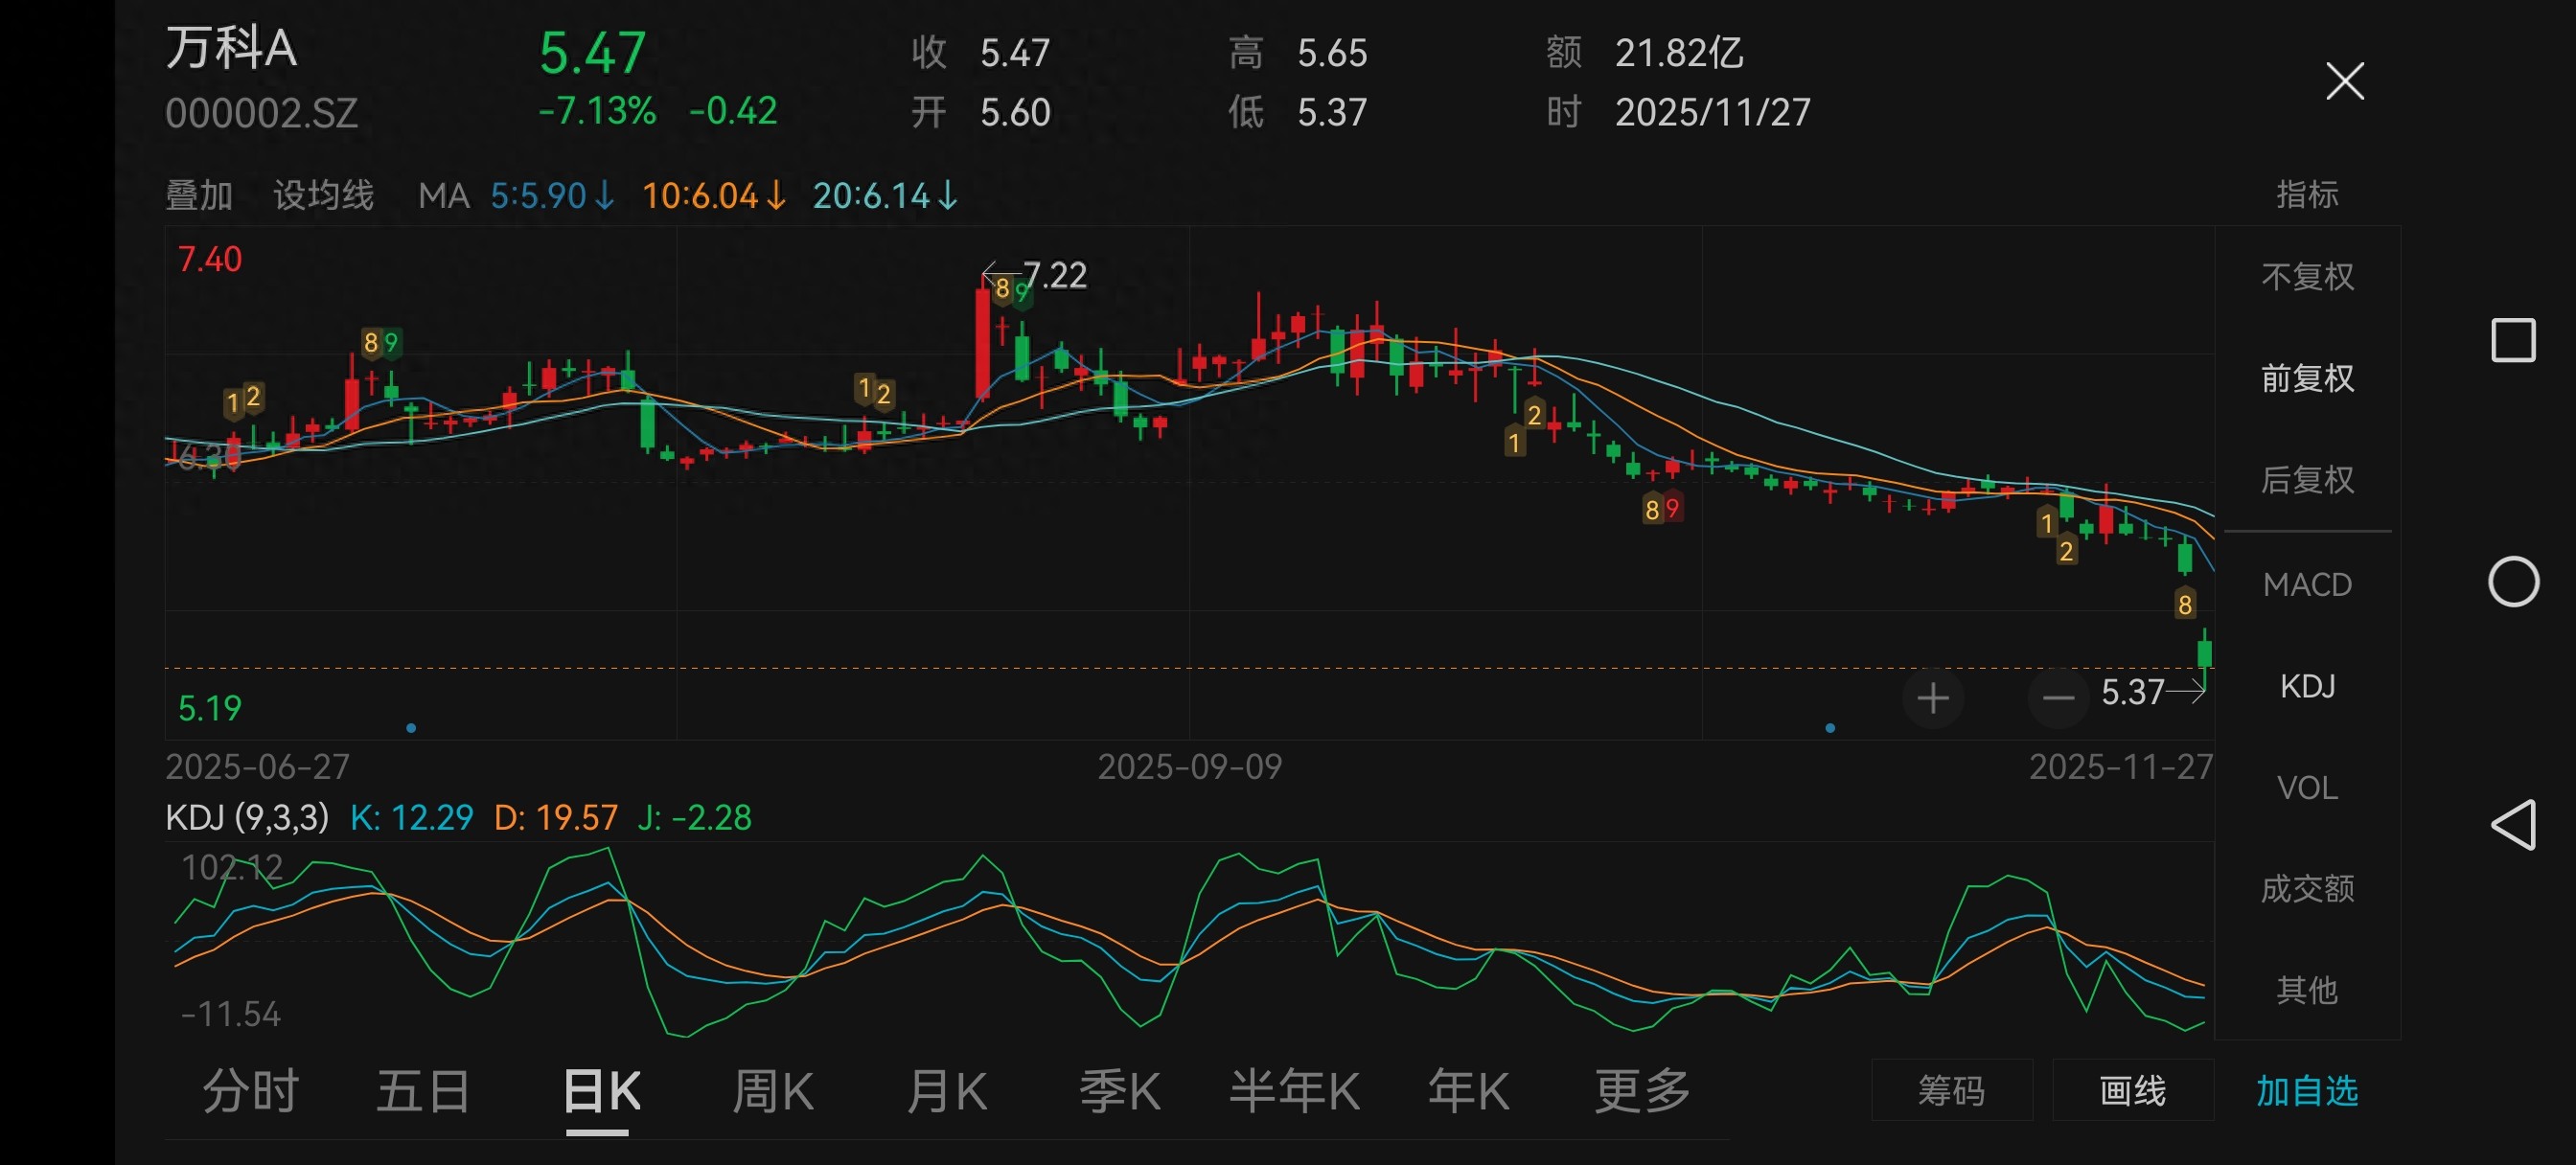Close the chart with the X icon
The width and height of the screenshot is (2576, 1165).
2344,82
